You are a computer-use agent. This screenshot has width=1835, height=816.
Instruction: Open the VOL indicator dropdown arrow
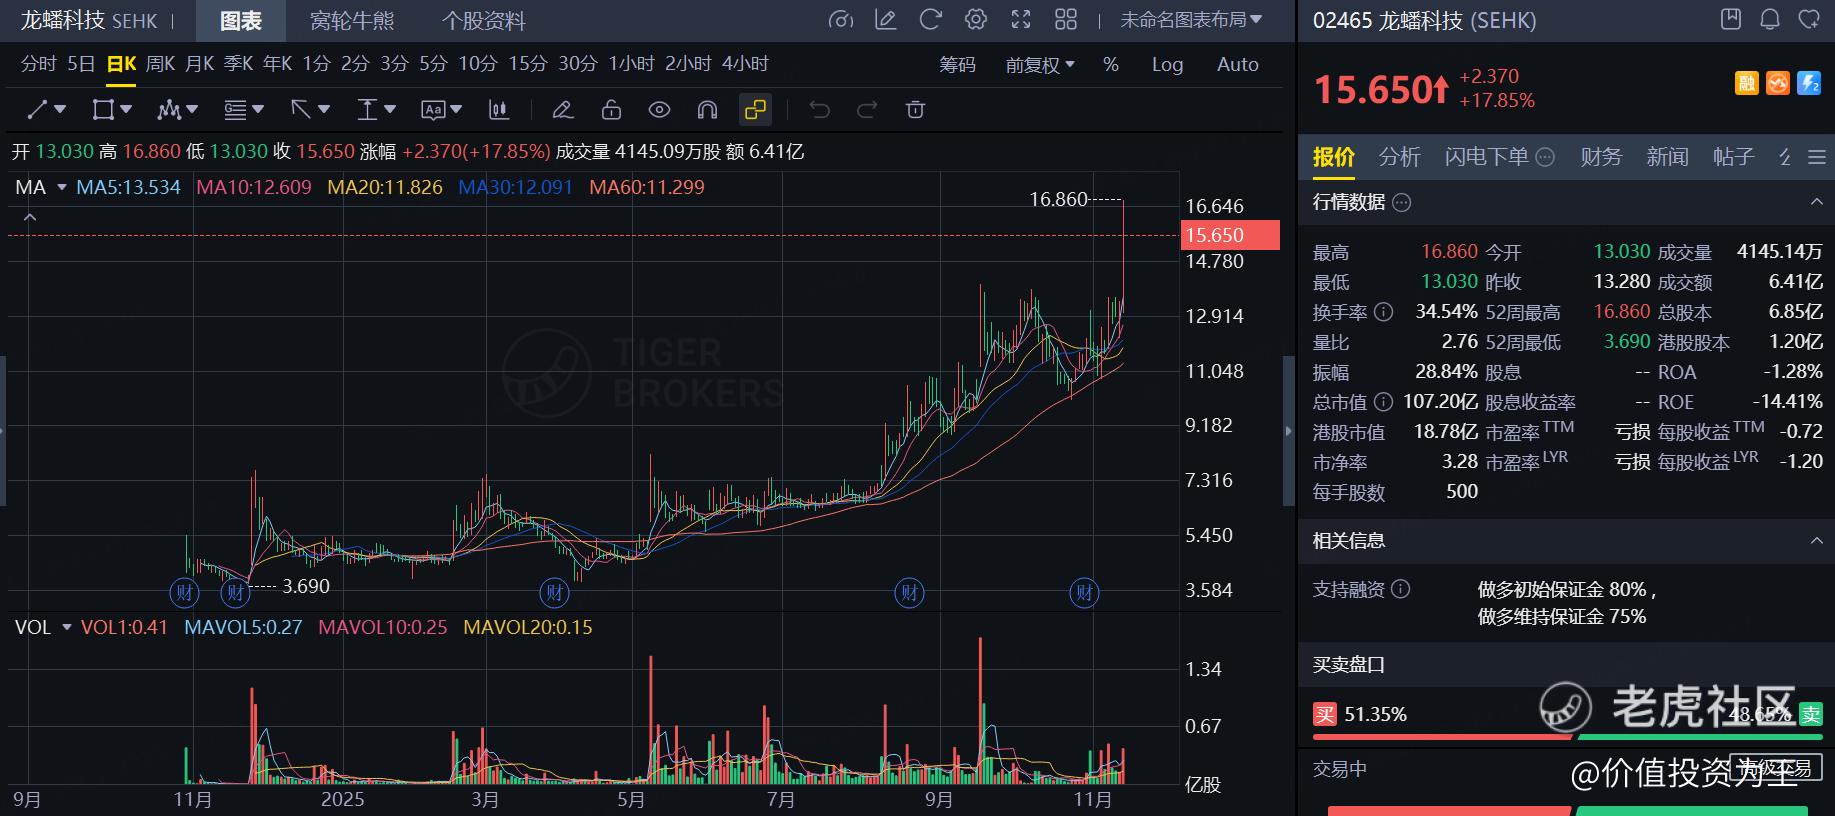point(67,627)
